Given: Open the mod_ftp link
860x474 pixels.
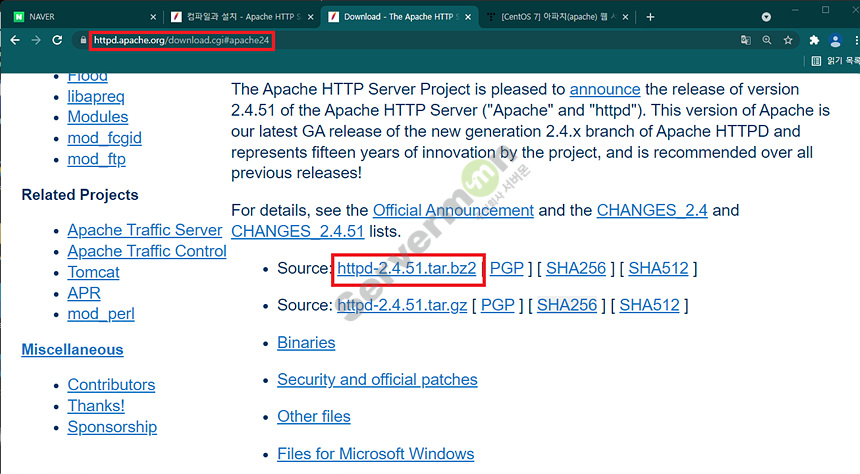Looking at the screenshot, I should tap(97, 159).
